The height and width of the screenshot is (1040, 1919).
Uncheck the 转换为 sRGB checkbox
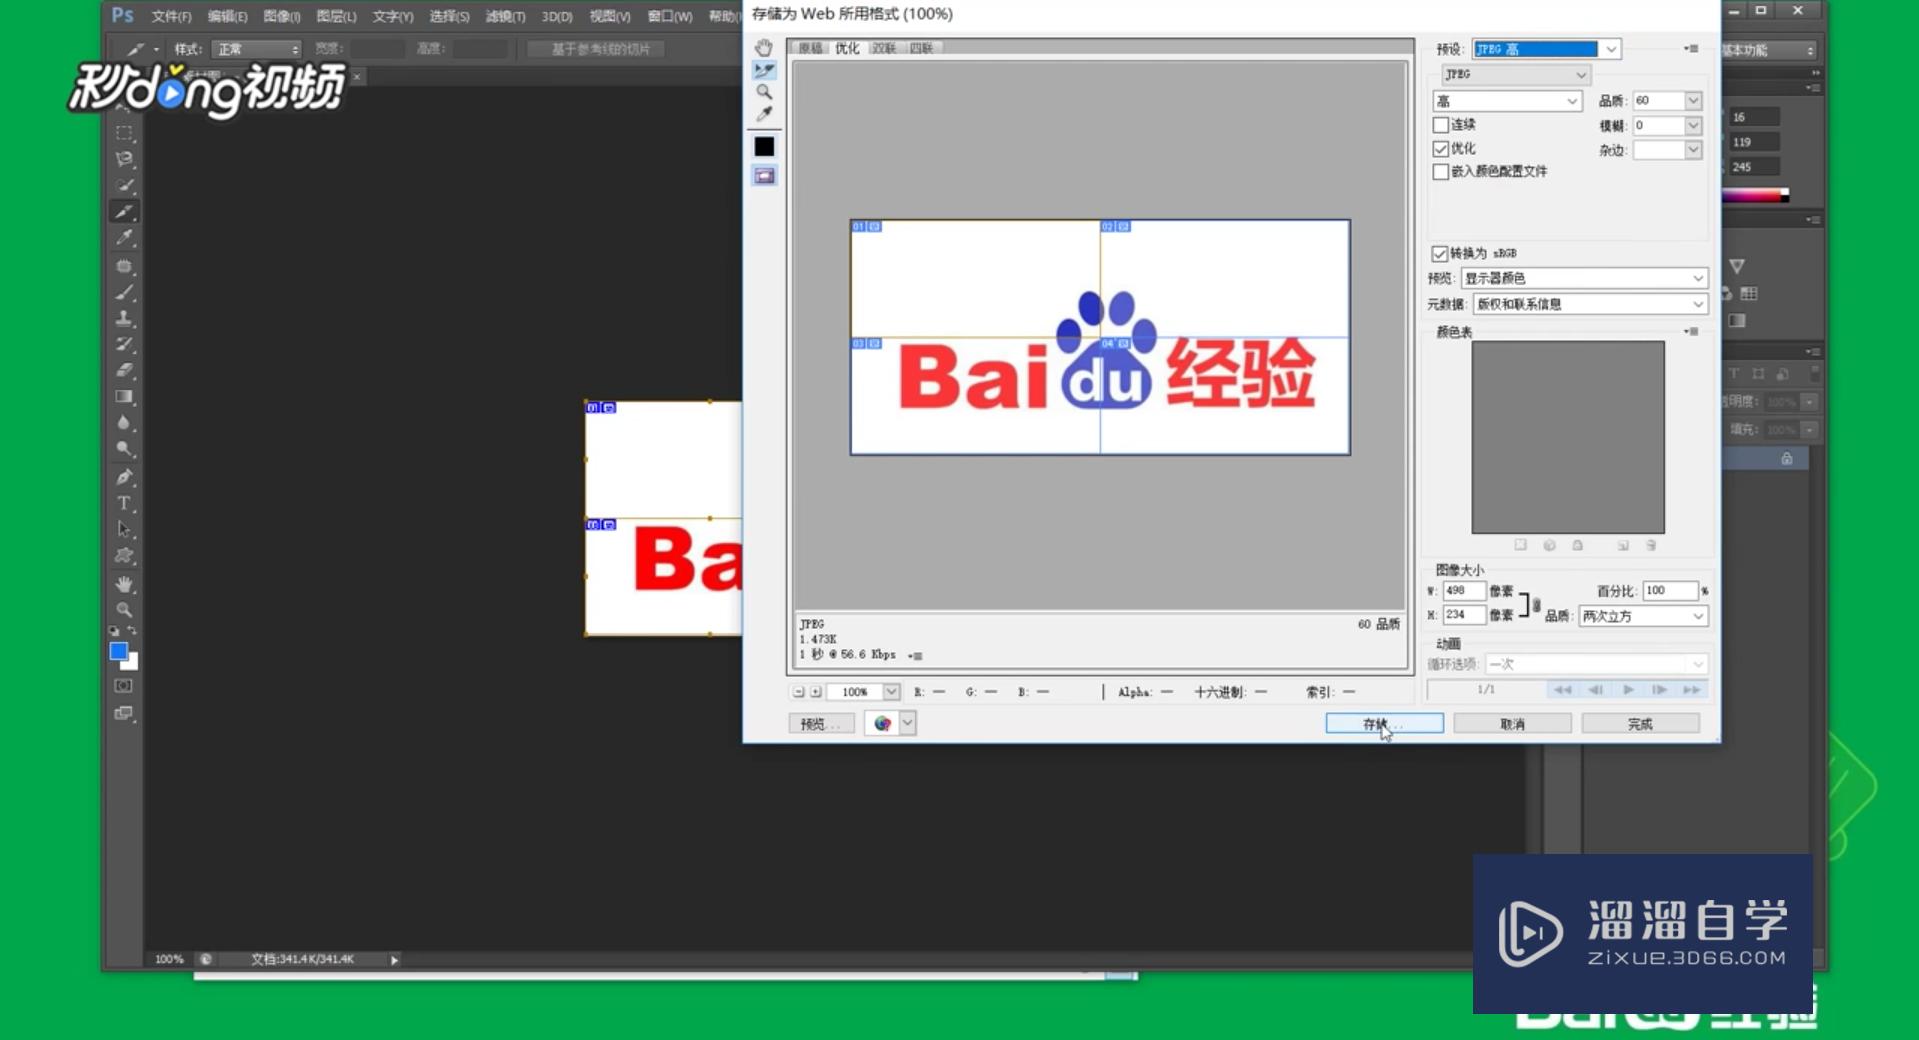[1439, 254]
